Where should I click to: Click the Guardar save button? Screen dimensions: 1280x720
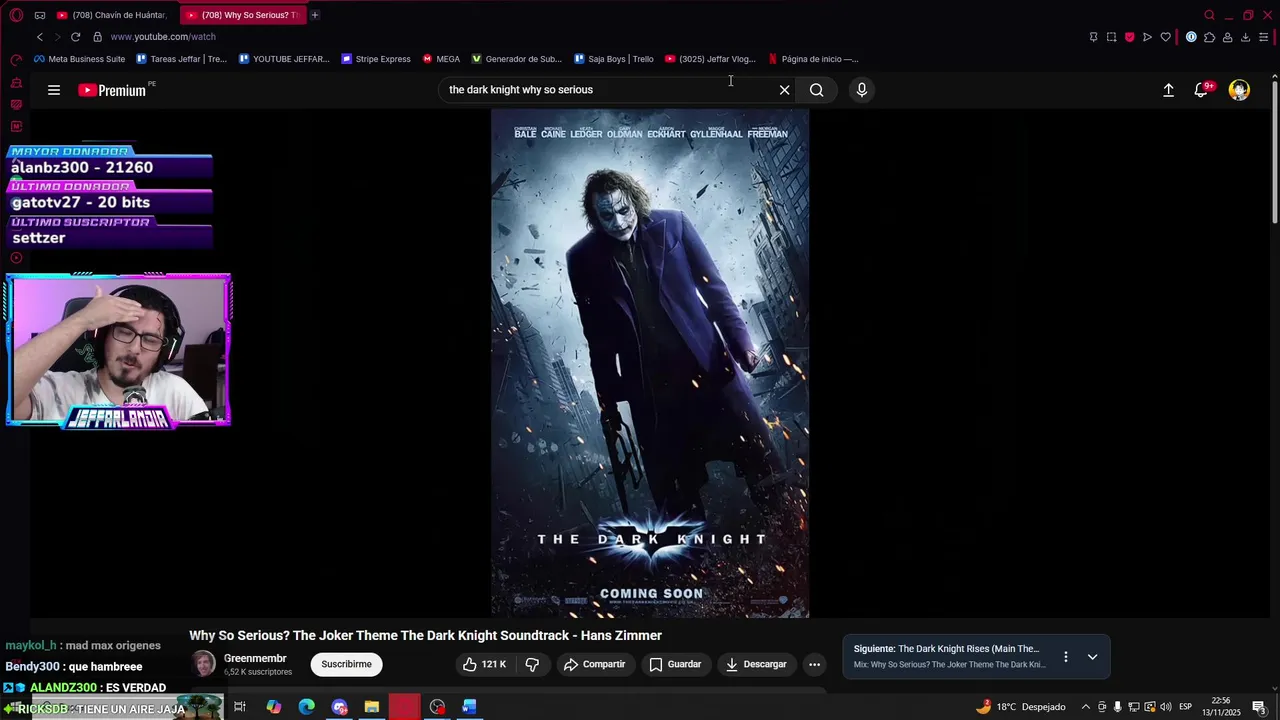pos(675,664)
